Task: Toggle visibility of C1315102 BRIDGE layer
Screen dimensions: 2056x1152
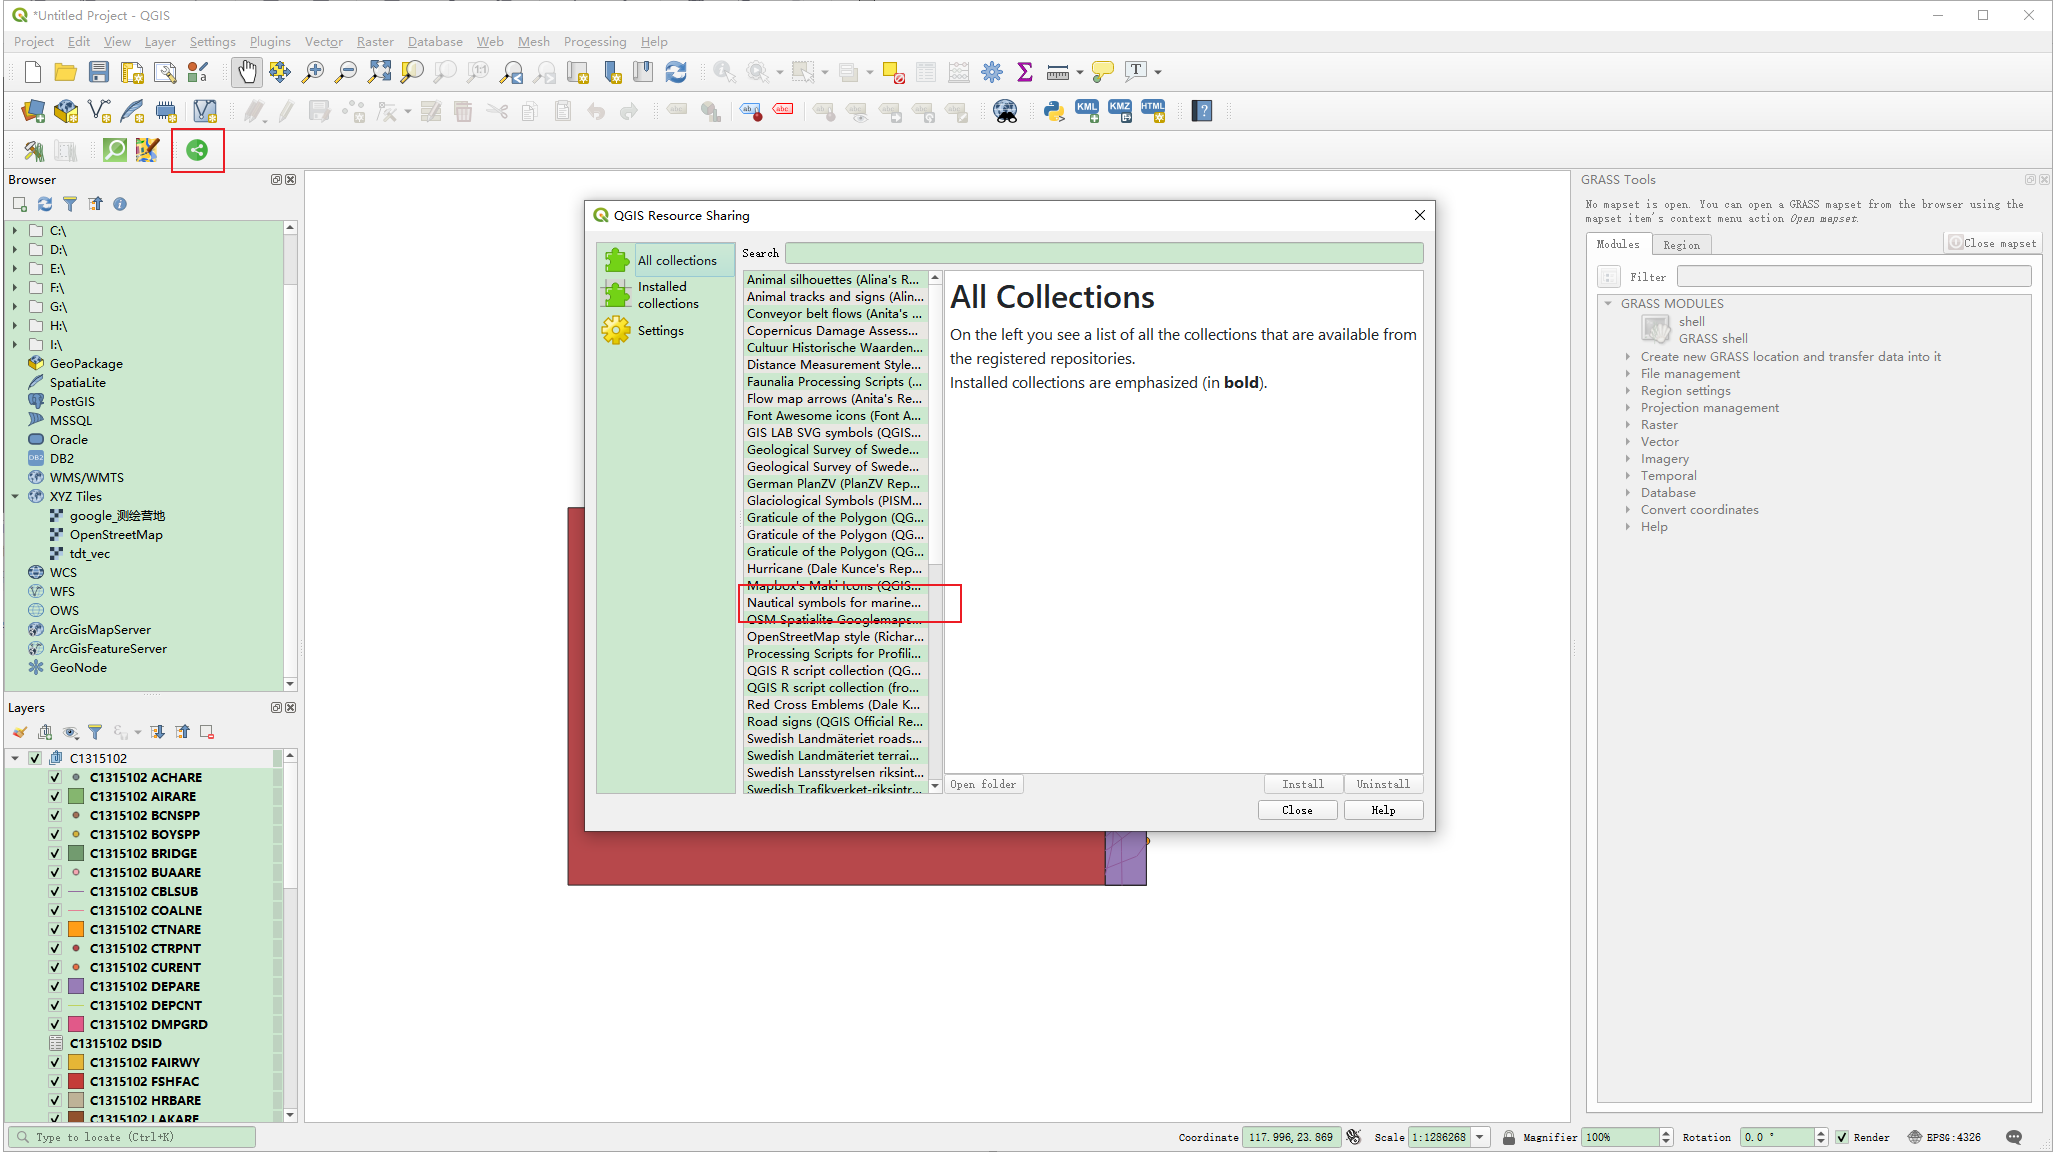Action: click(55, 853)
